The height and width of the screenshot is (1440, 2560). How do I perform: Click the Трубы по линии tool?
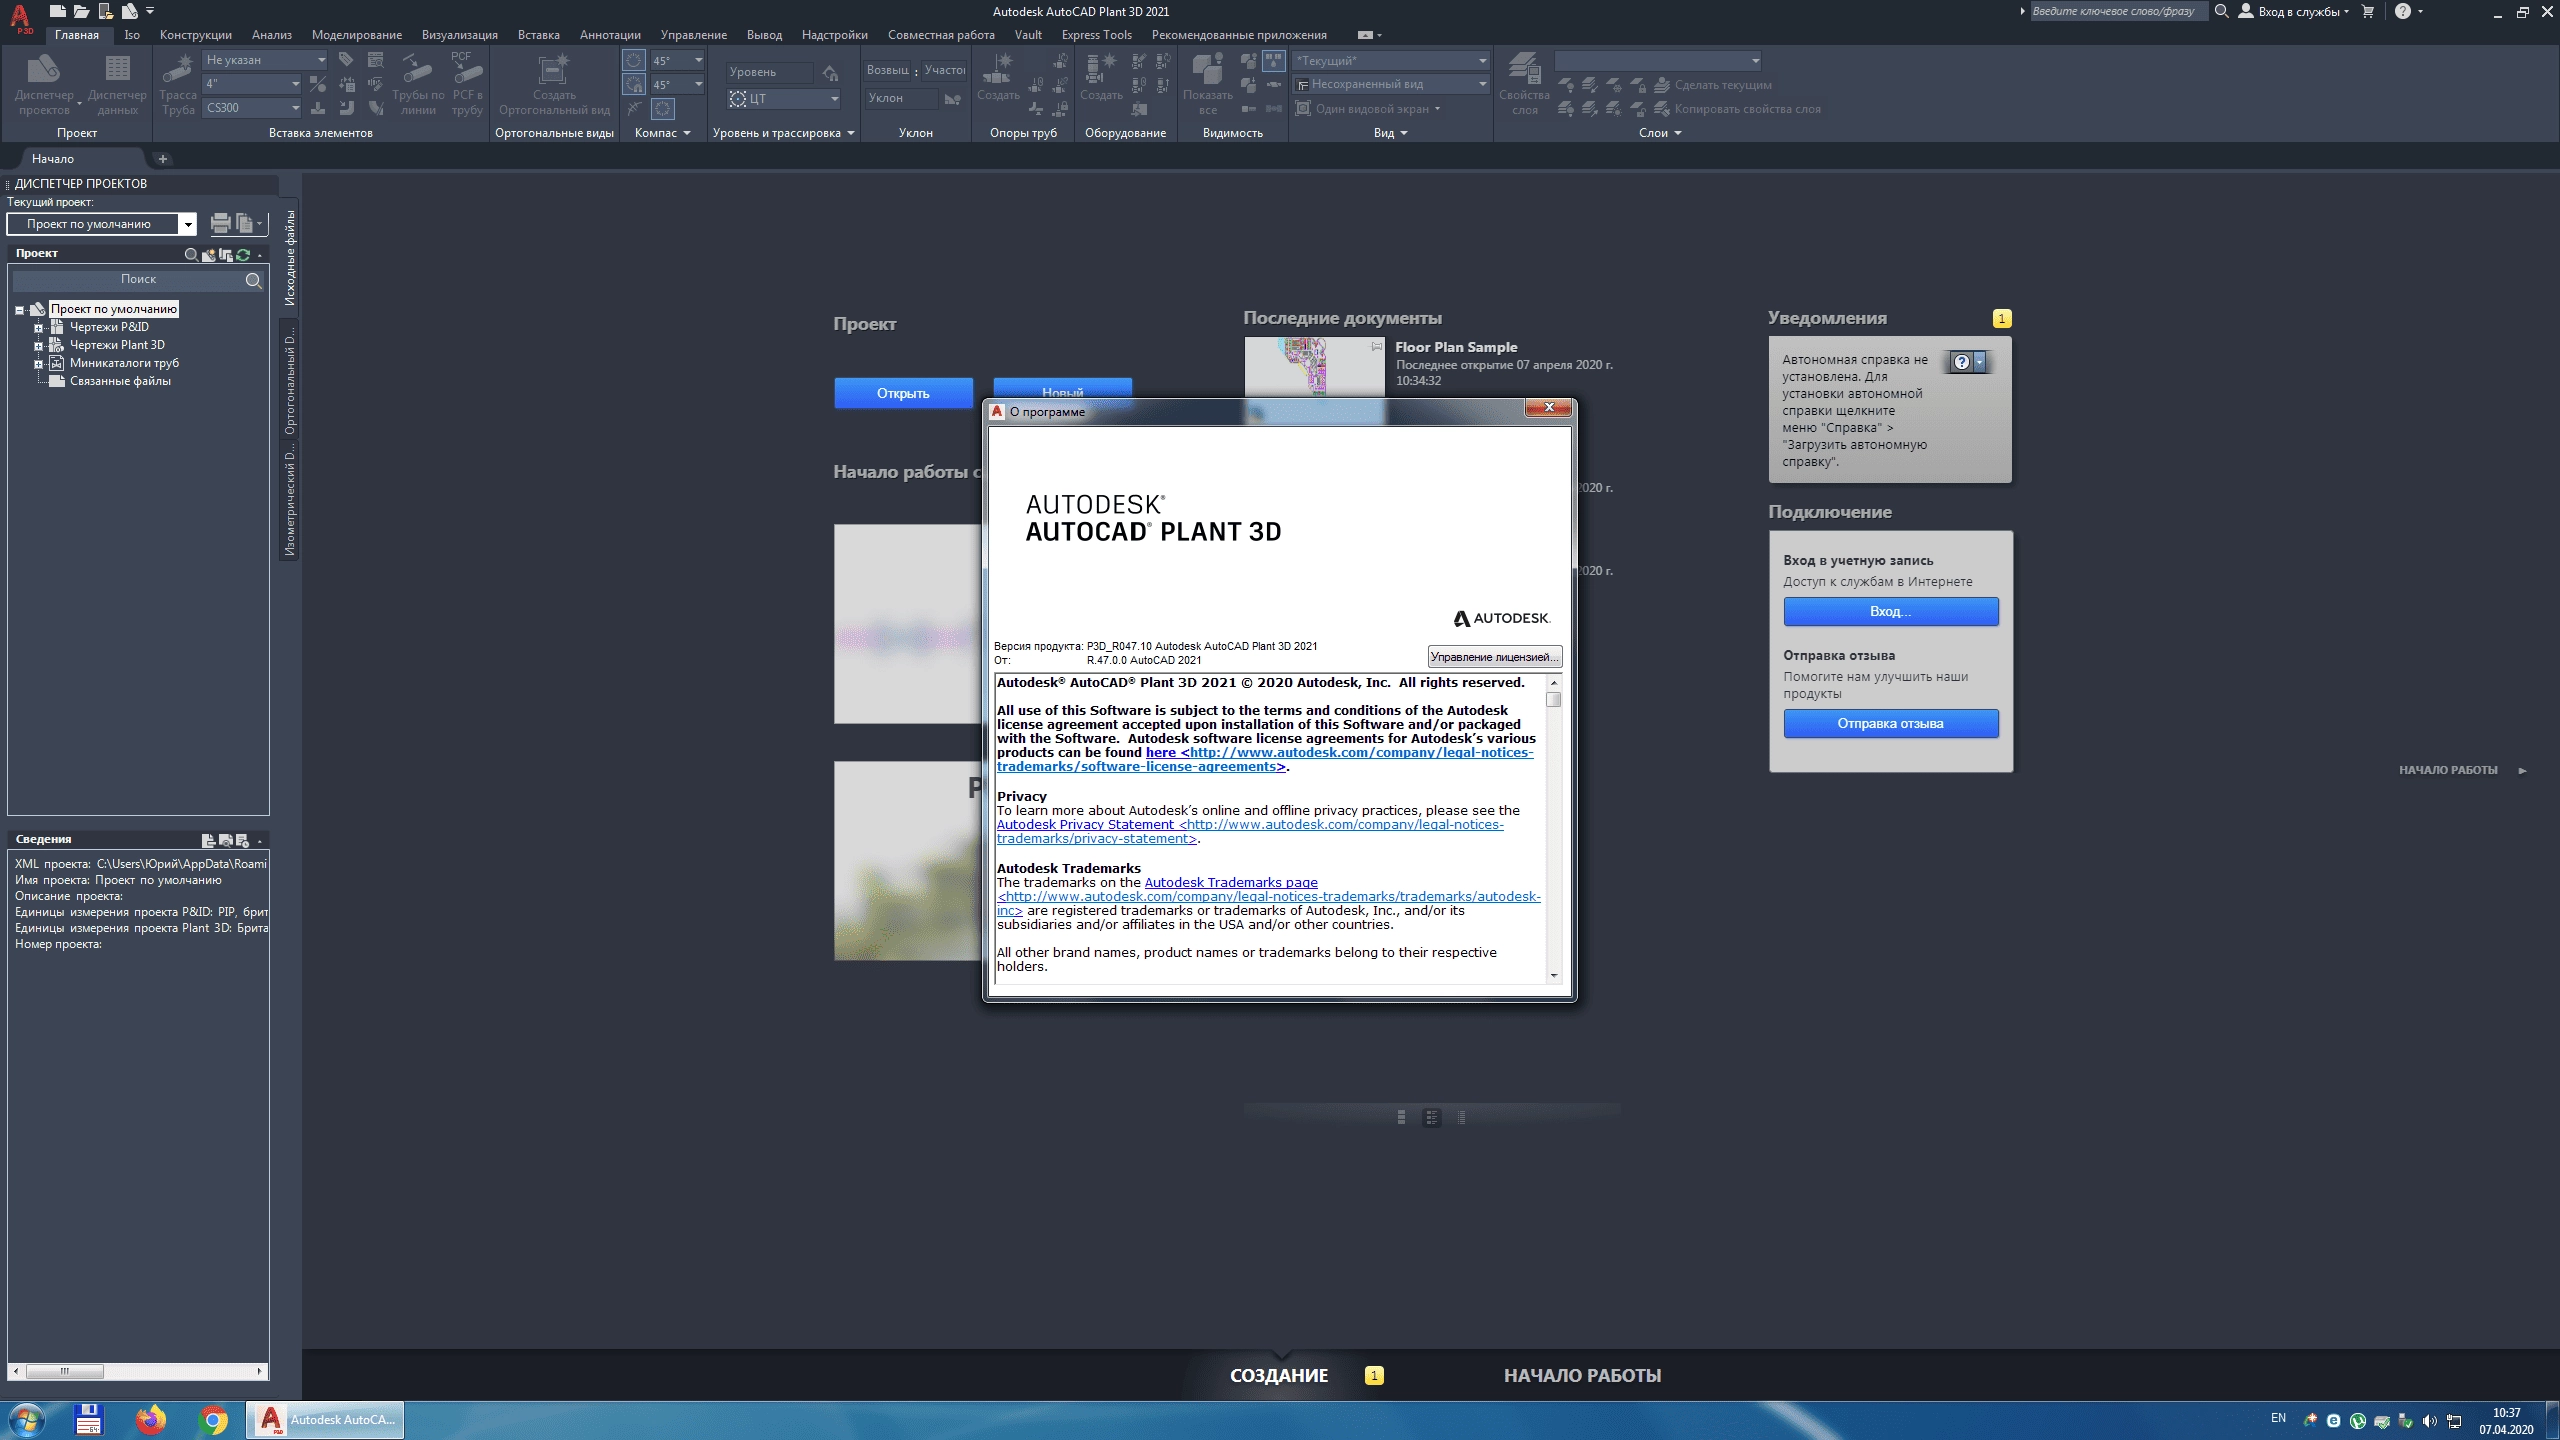pos(418,84)
